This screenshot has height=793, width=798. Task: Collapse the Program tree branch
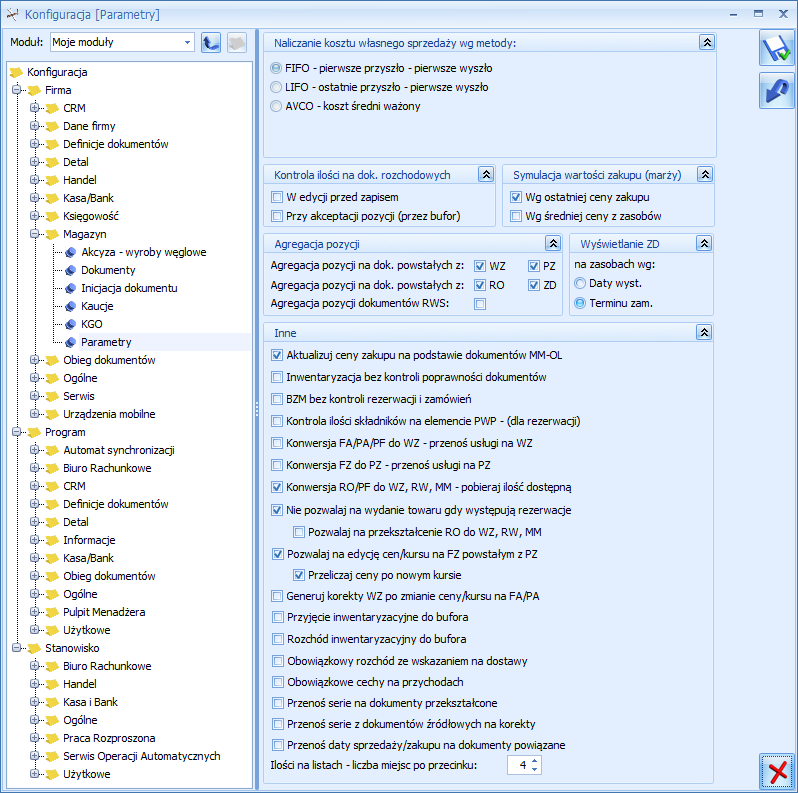coord(16,432)
